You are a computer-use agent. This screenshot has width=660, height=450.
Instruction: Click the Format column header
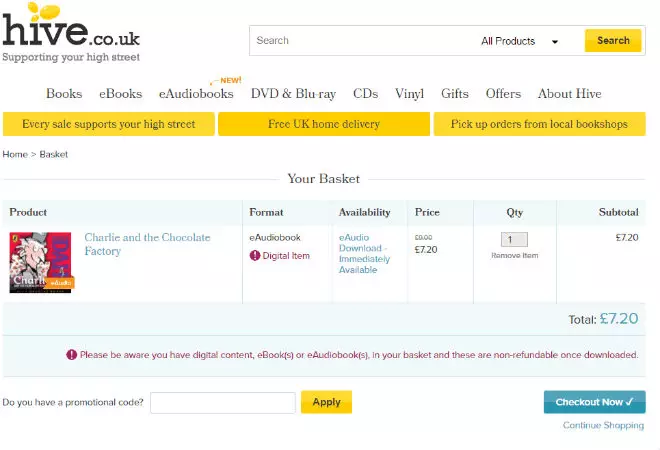coord(266,212)
